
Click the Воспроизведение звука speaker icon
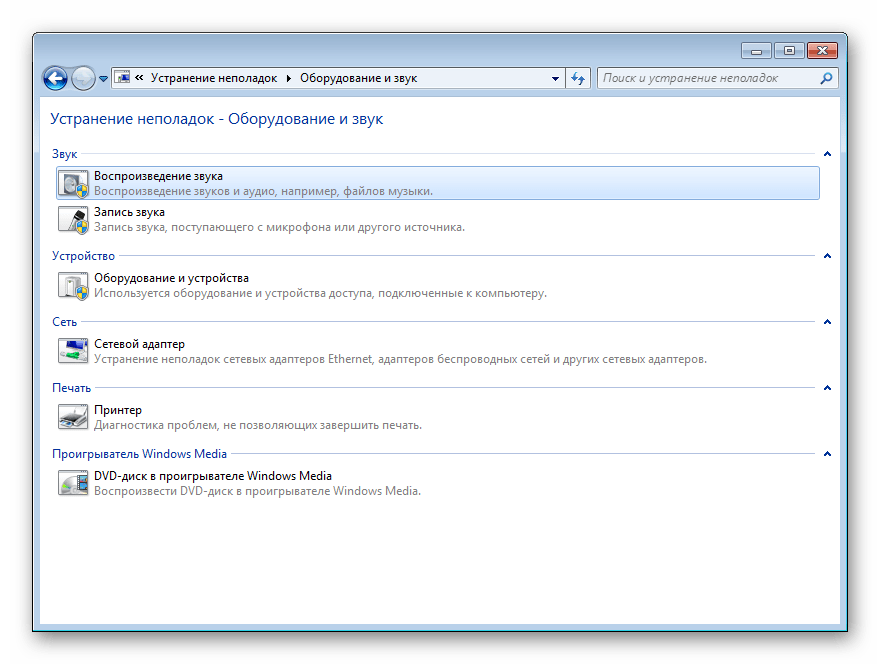[73, 183]
